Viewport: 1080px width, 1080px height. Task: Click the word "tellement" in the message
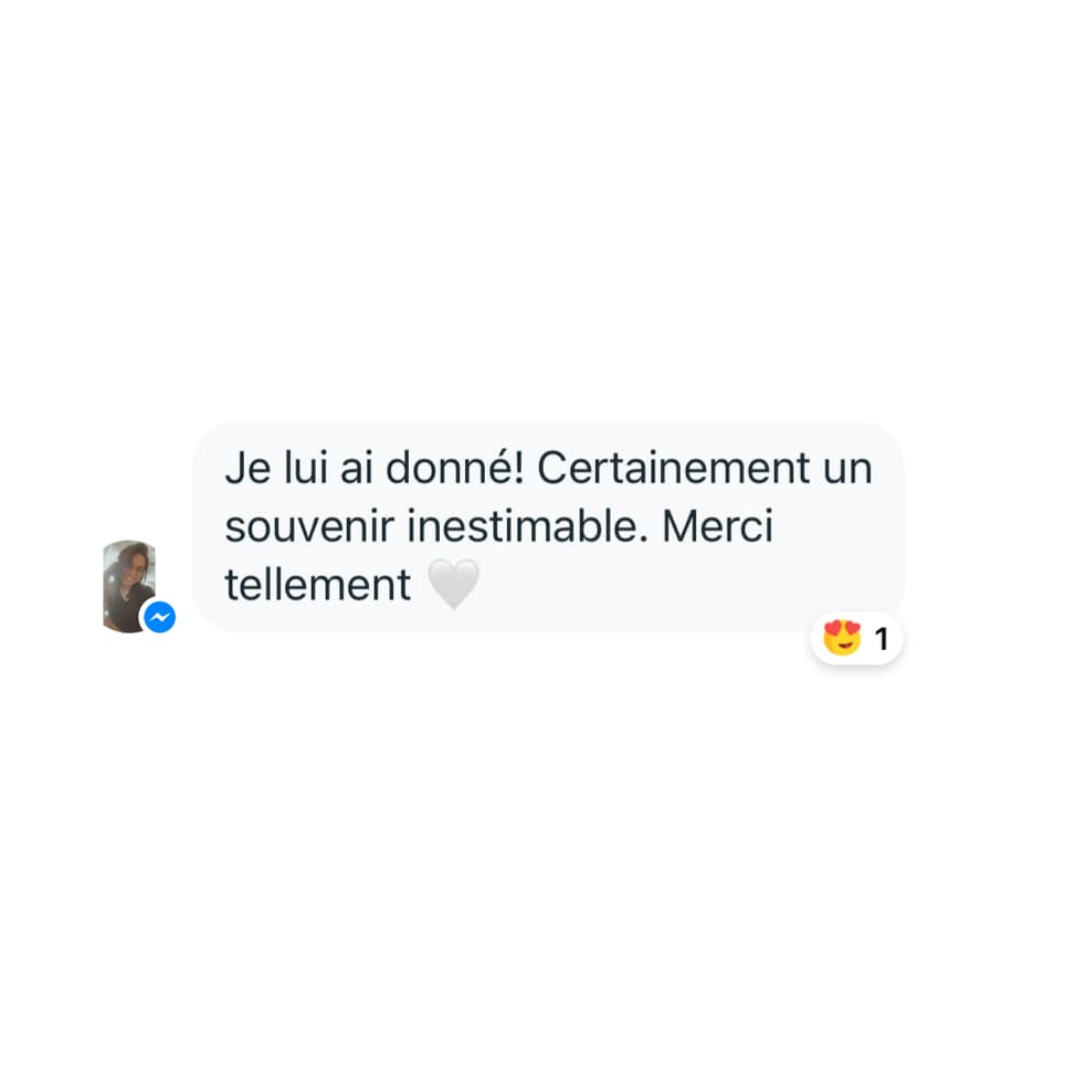[318, 585]
